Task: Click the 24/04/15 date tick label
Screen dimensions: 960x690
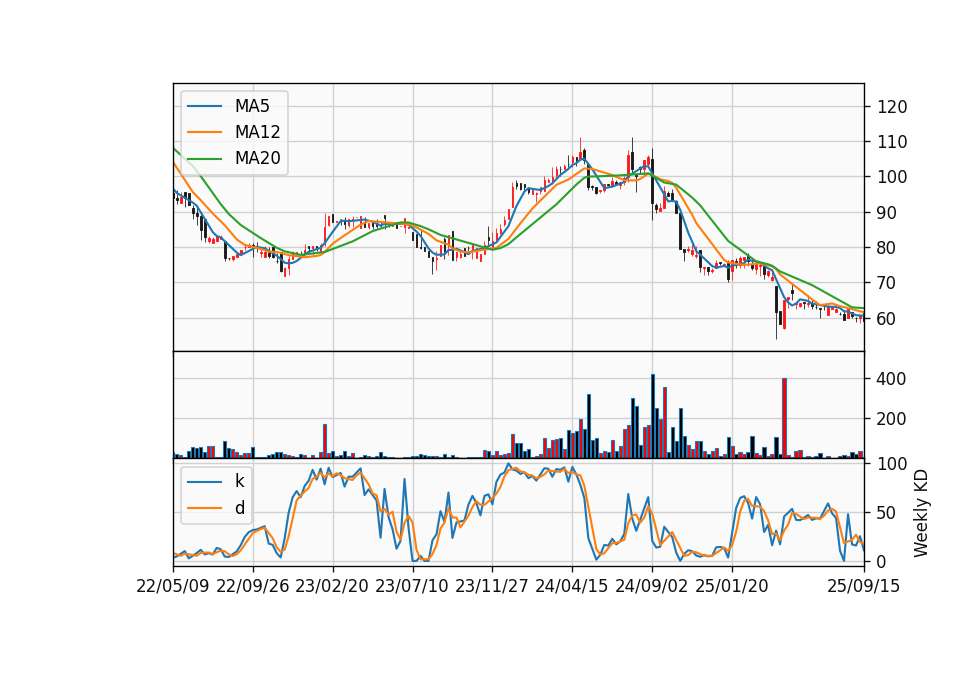Action: point(572,586)
